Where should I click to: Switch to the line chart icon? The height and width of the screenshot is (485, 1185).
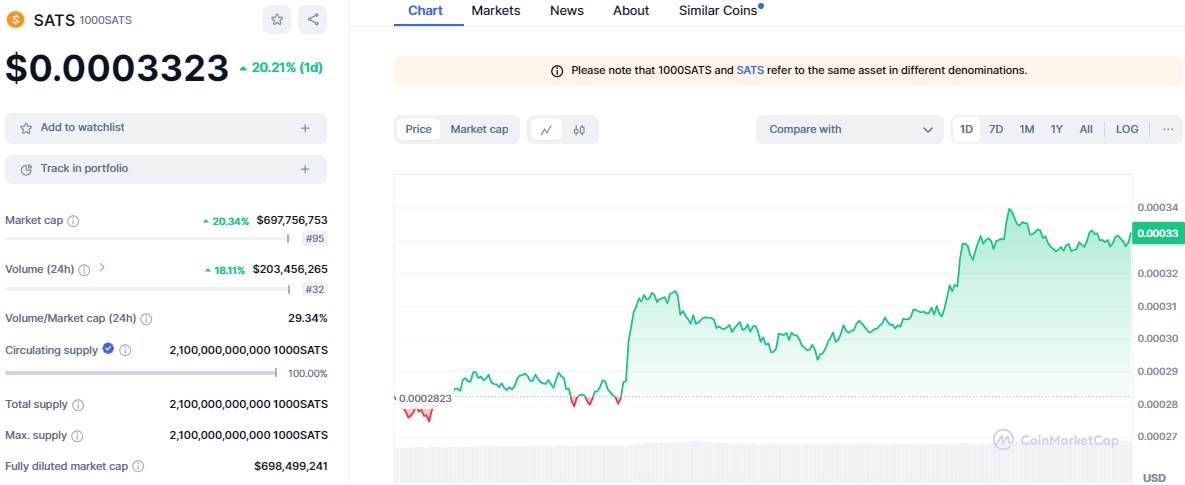point(546,129)
